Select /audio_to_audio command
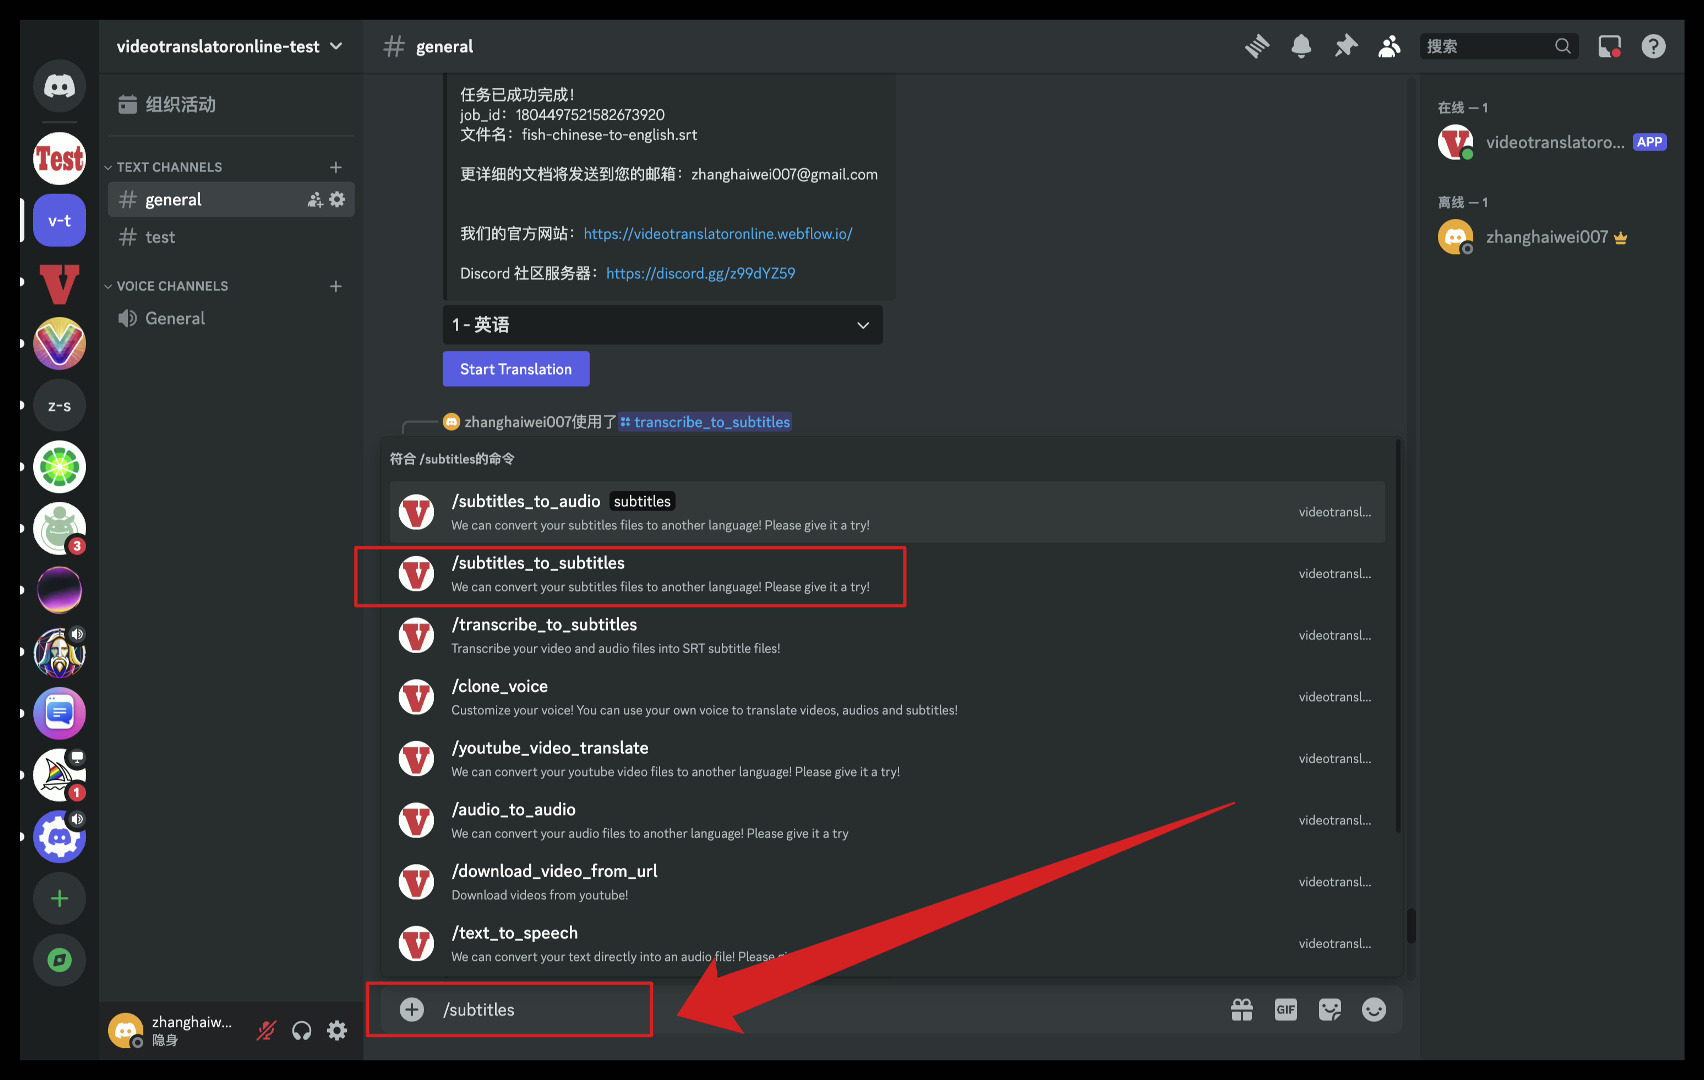The height and width of the screenshot is (1080, 1704). click(887, 820)
